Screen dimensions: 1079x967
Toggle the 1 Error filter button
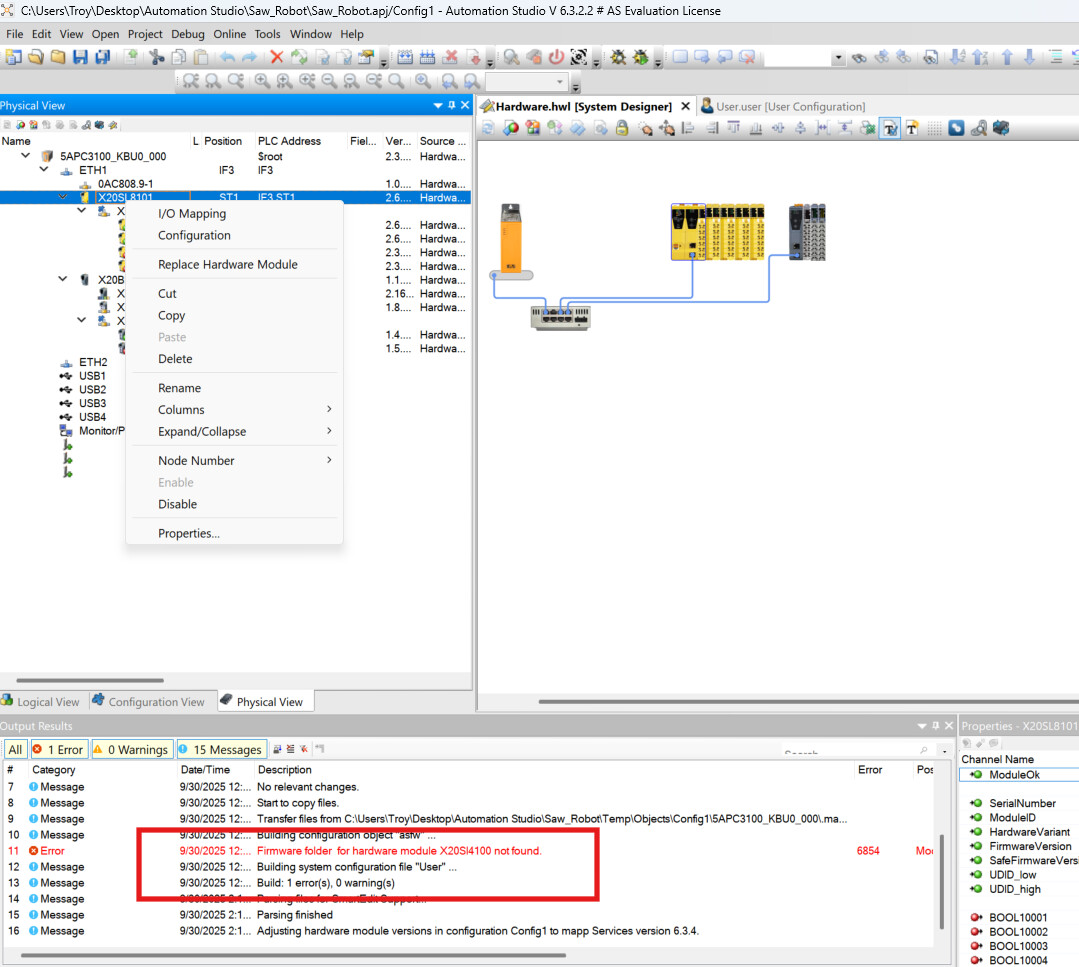[58, 750]
